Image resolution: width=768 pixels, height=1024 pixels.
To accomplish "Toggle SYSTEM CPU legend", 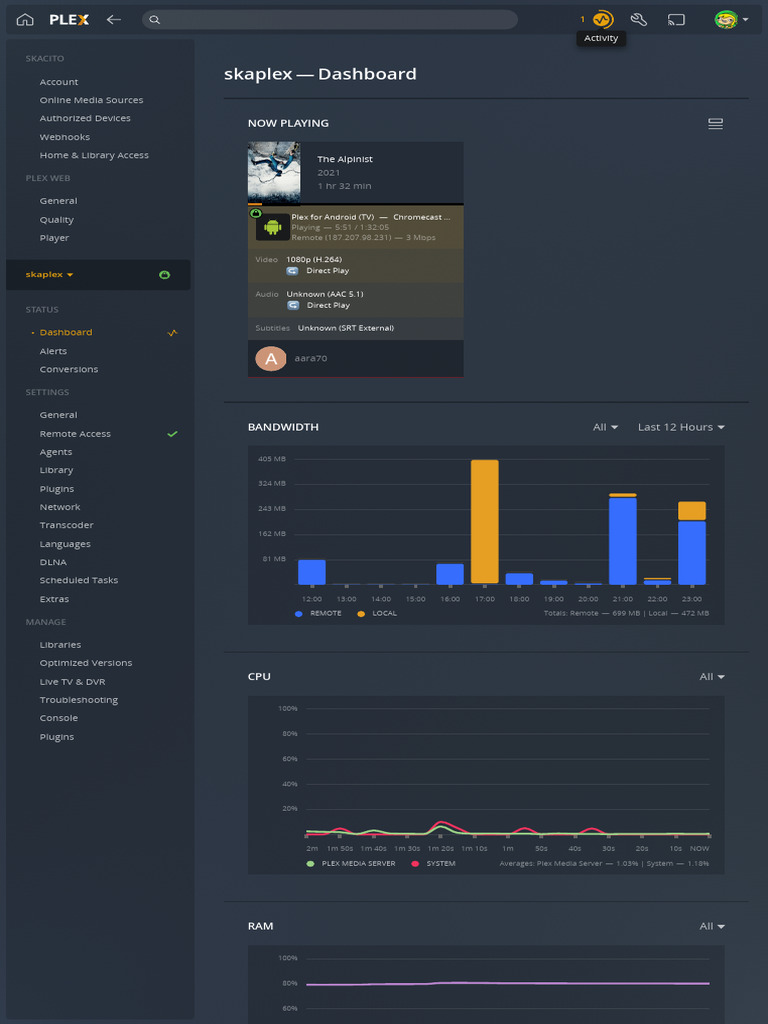I will coord(433,863).
